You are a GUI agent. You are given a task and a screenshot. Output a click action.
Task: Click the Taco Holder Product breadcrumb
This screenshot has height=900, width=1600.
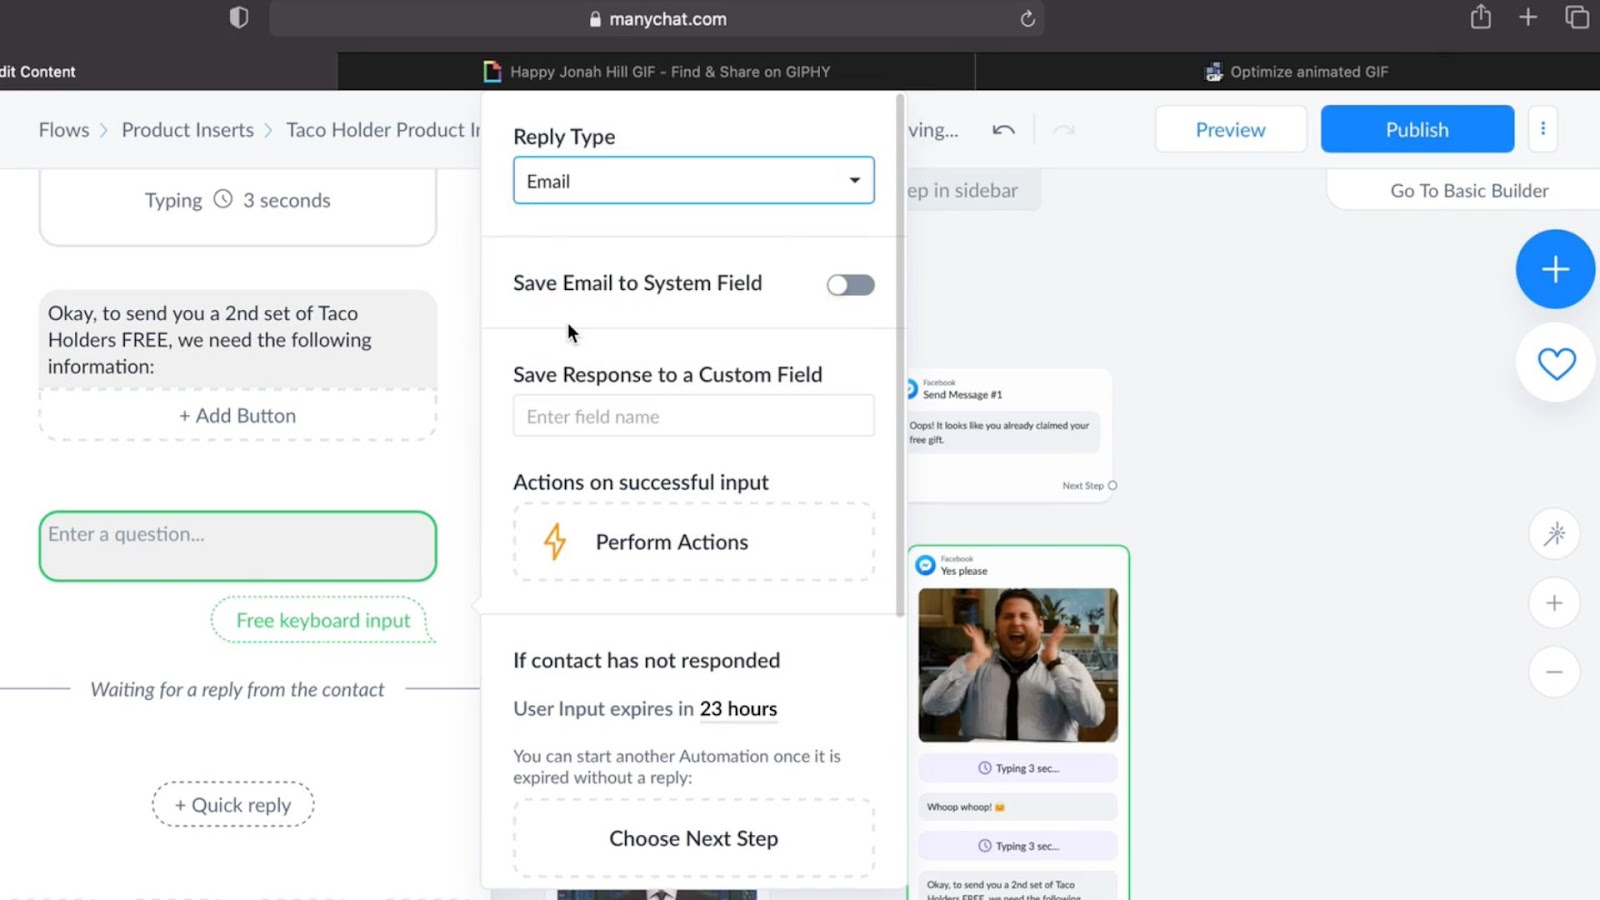click(383, 130)
